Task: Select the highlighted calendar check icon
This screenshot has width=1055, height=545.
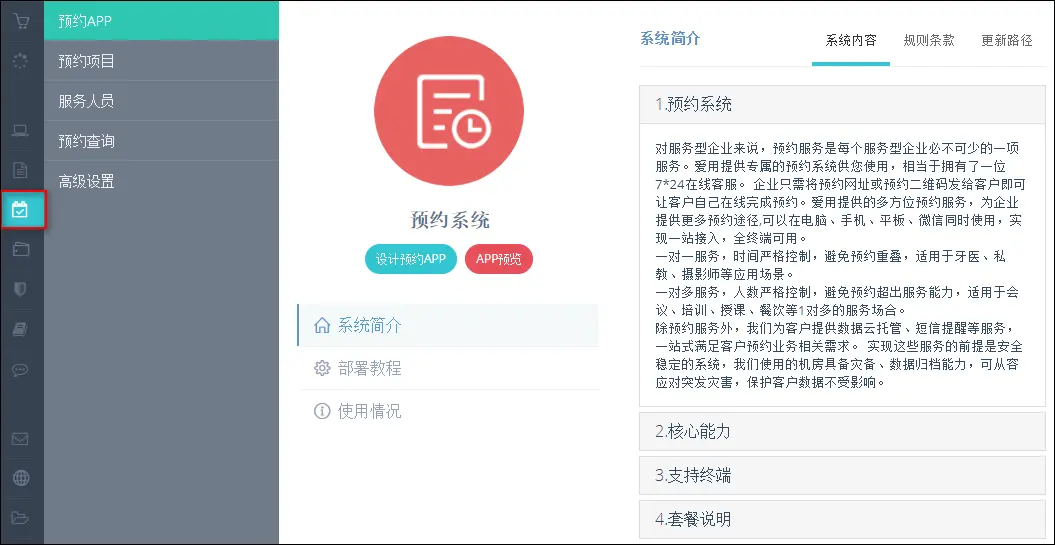Action: click(x=21, y=209)
